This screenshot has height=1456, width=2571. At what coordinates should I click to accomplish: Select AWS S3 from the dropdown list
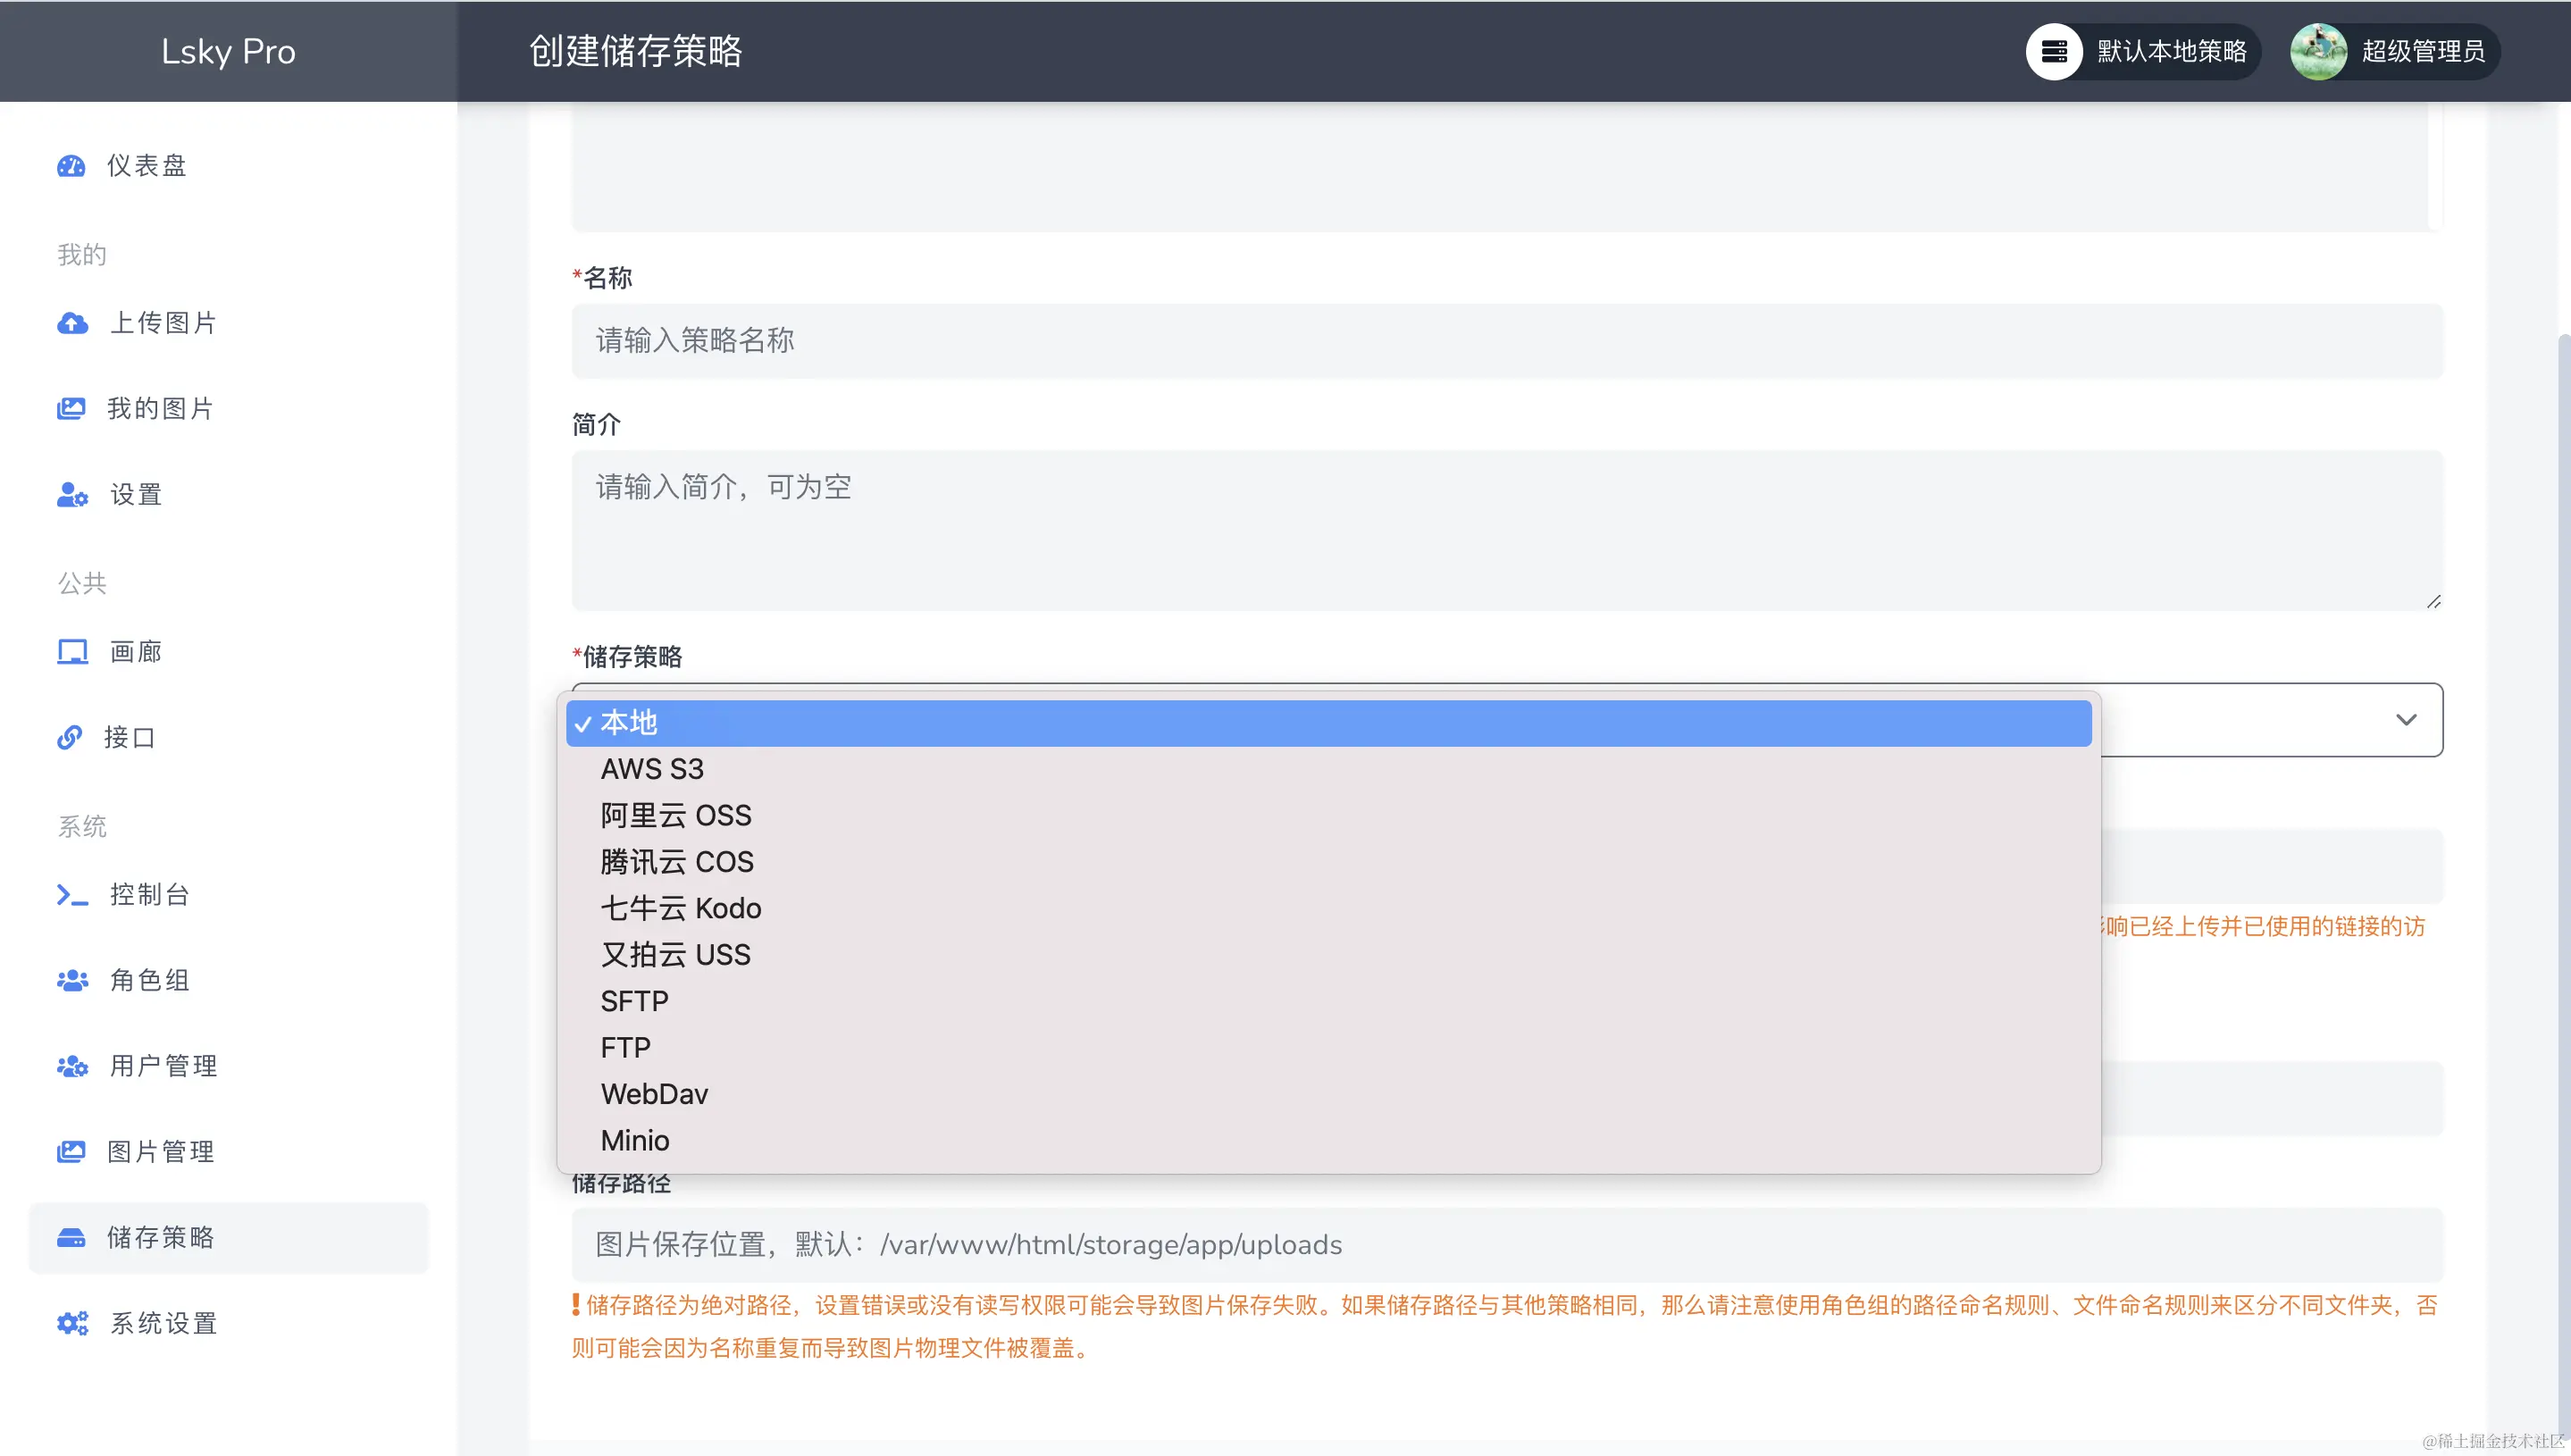(x=652, y=769)
